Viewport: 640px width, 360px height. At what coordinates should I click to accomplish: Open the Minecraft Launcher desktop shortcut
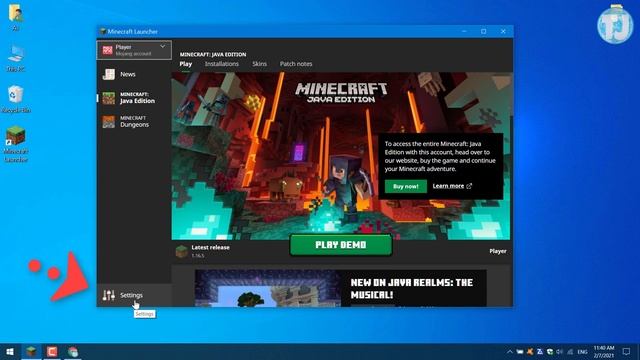click(16, 144)
